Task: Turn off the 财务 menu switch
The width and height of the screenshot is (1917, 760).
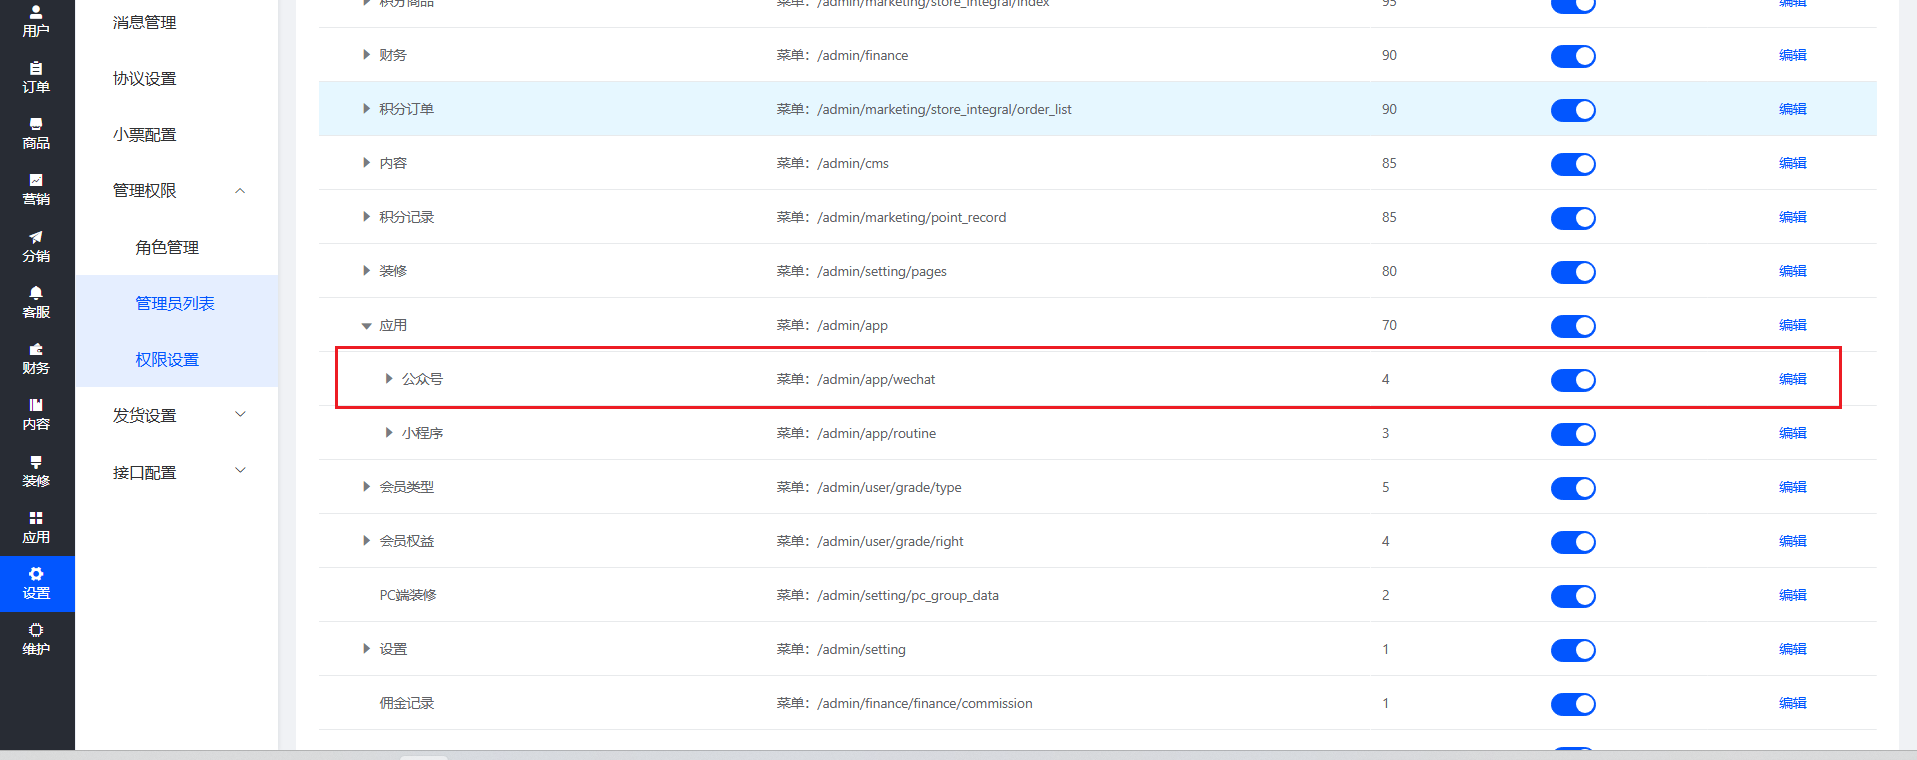Action: 1572,56
